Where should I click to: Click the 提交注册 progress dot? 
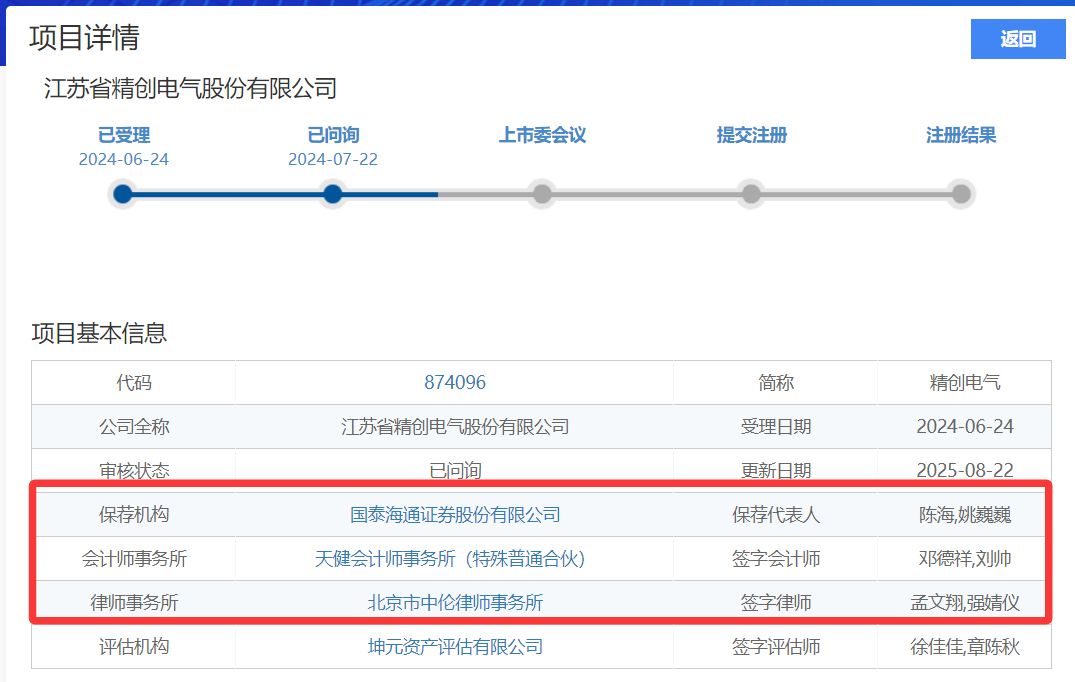coord(751,194)
